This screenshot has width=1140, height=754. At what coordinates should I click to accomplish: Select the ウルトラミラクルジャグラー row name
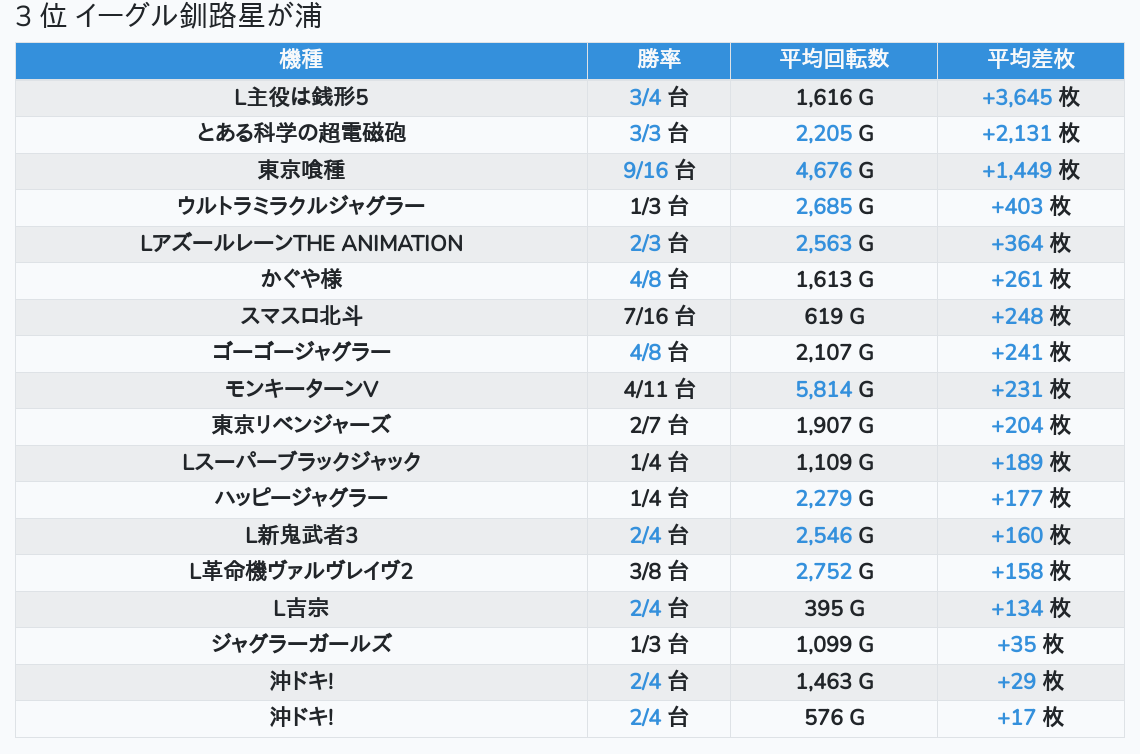pyautogui.click(x=301, y=206)
